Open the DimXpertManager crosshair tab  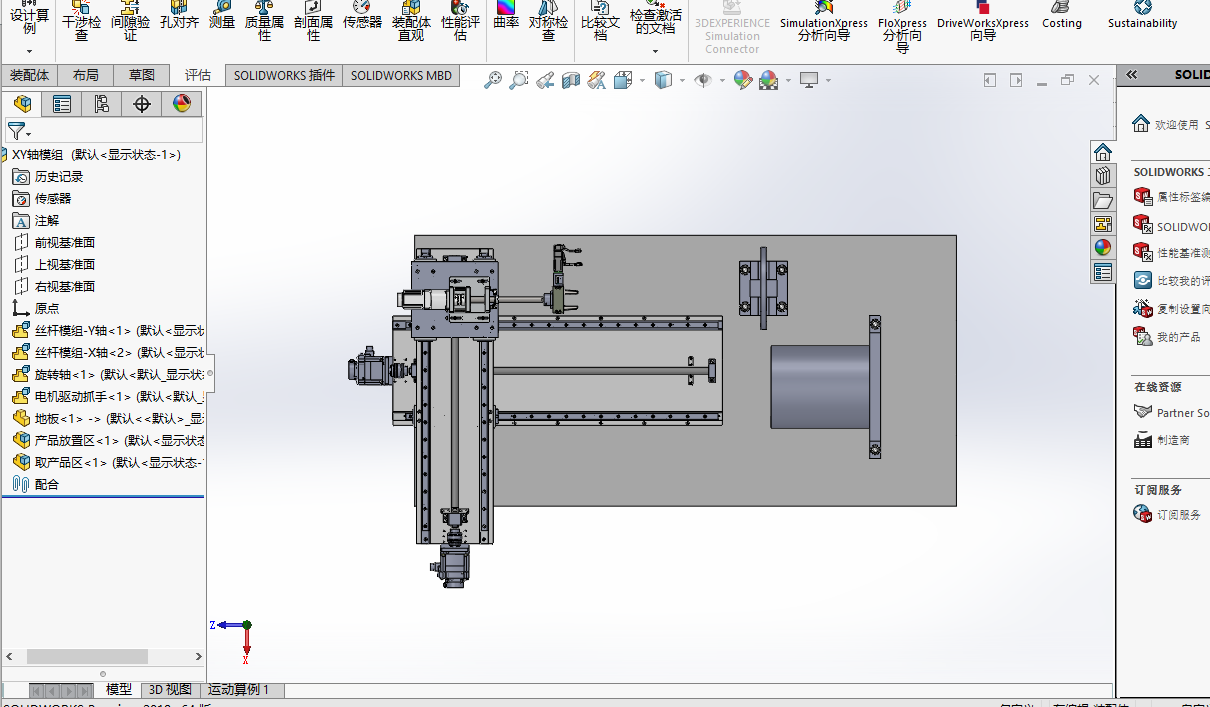click(x=142, y=104)
